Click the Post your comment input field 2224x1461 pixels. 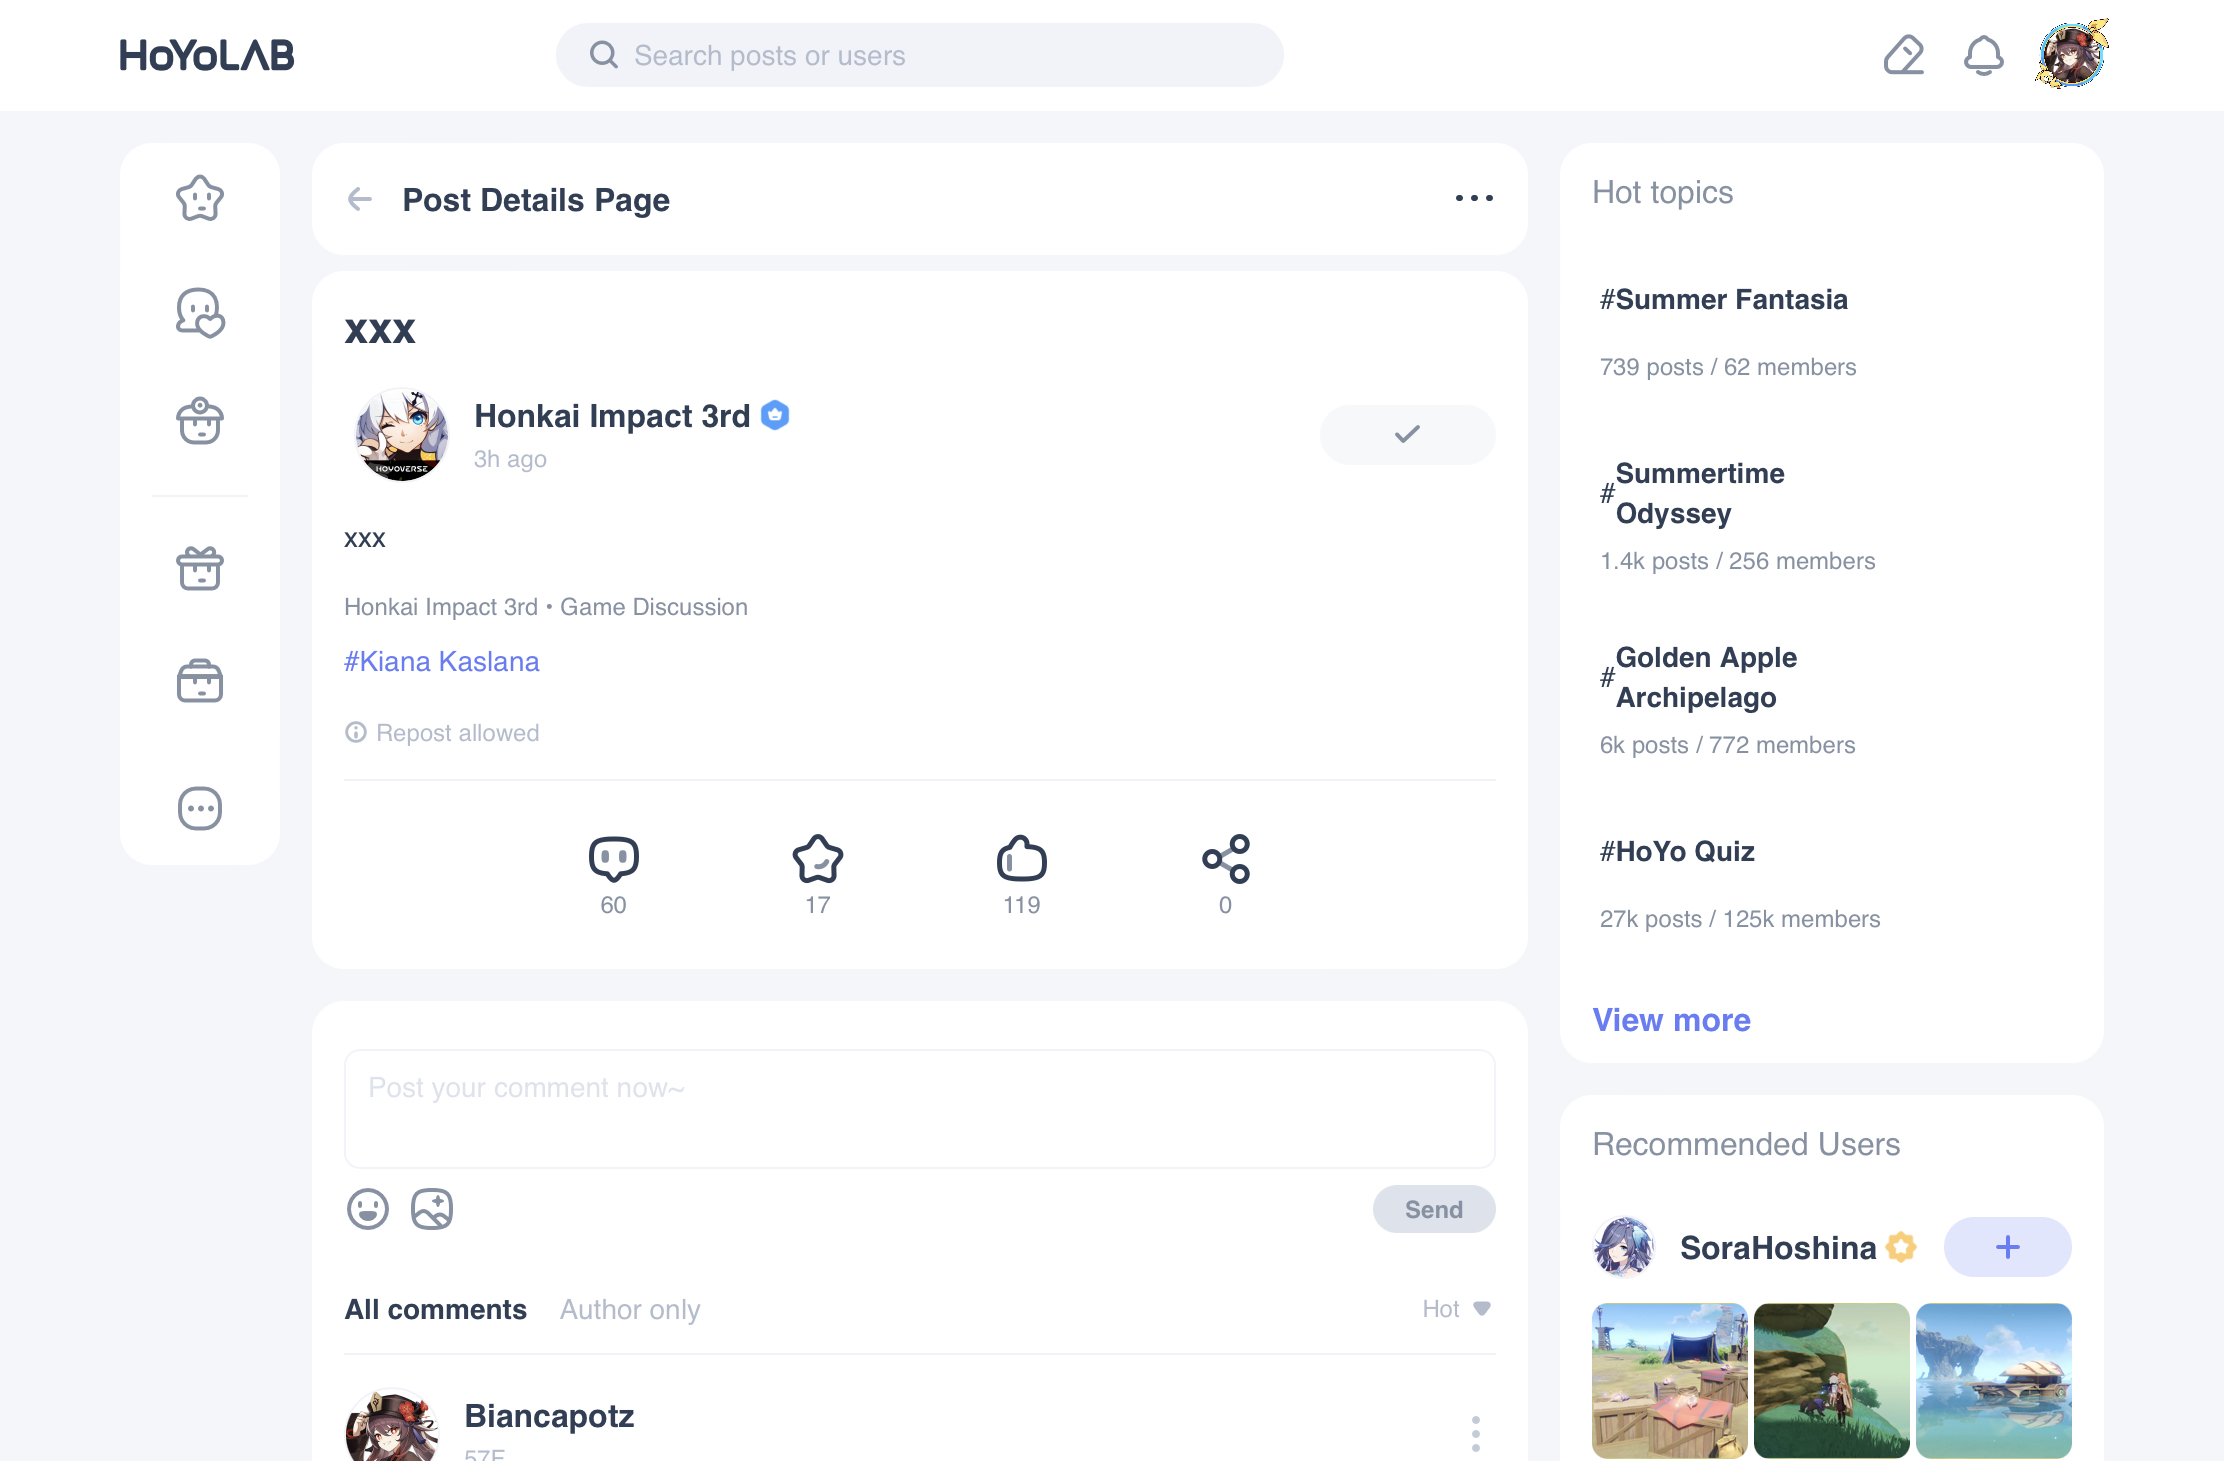point(919,1108)
